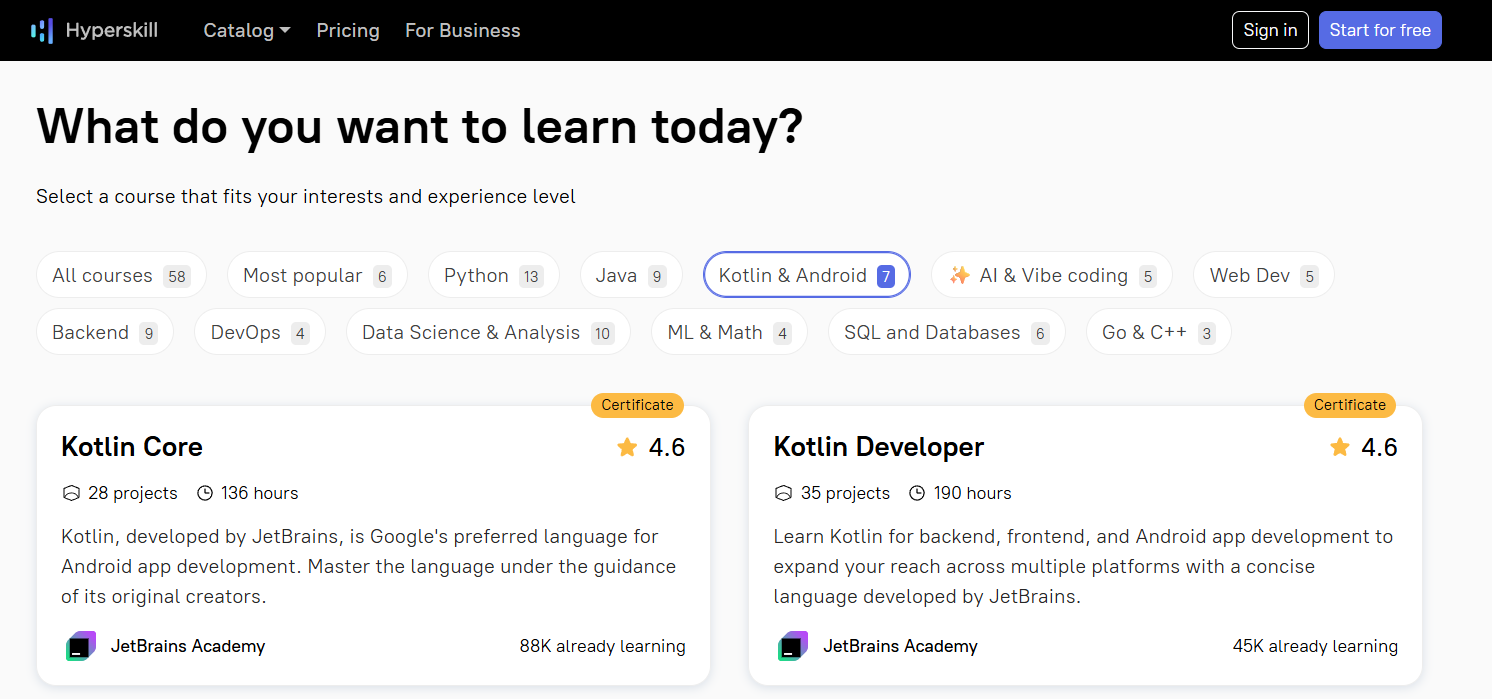Select the All courses filter
This screenshot has width=1492, height=699.
(x=121, y=275)
